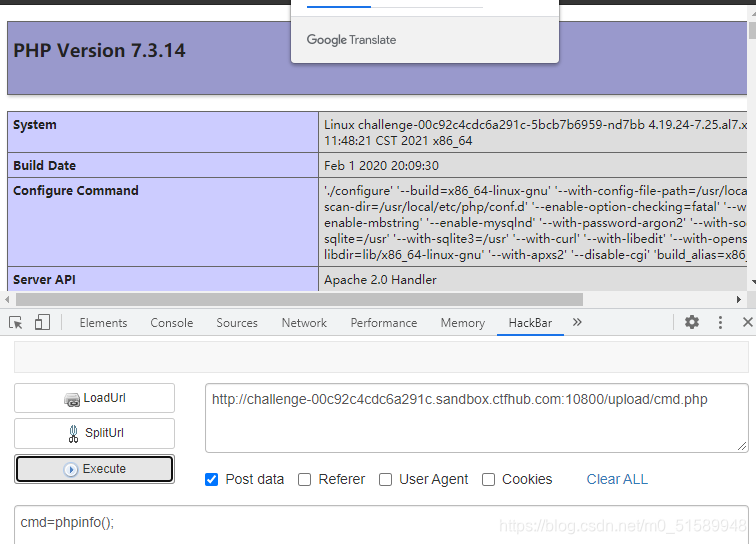Click the LoadUrl button

pyautogui.click(x=94, y=398)
